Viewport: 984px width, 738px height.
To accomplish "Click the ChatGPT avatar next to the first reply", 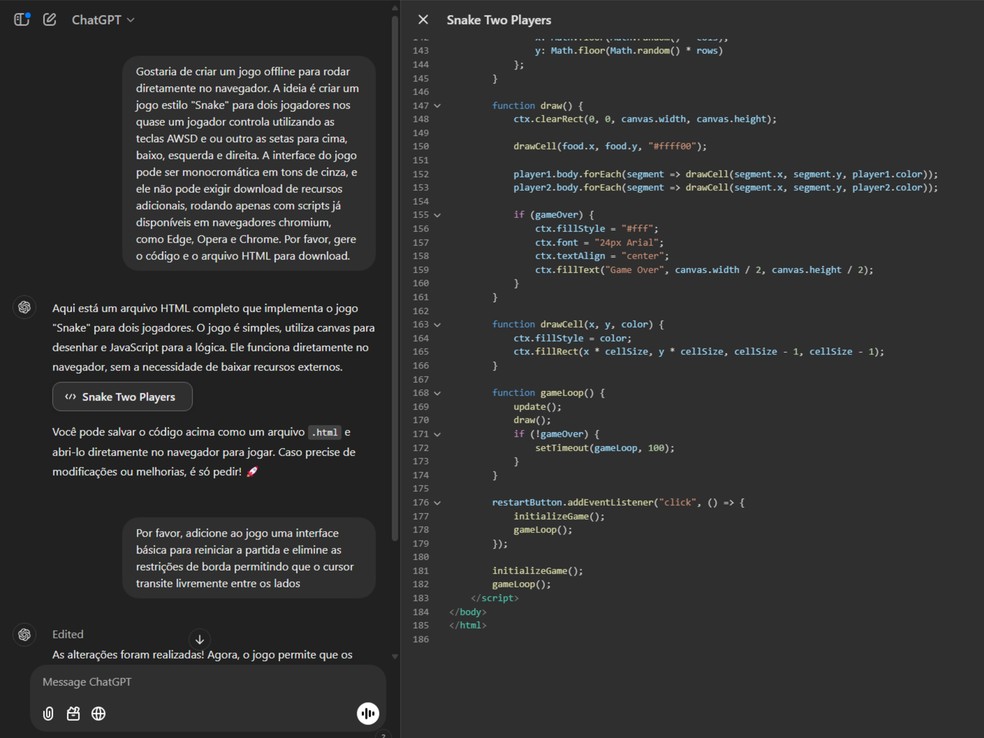I will [24, 308].
